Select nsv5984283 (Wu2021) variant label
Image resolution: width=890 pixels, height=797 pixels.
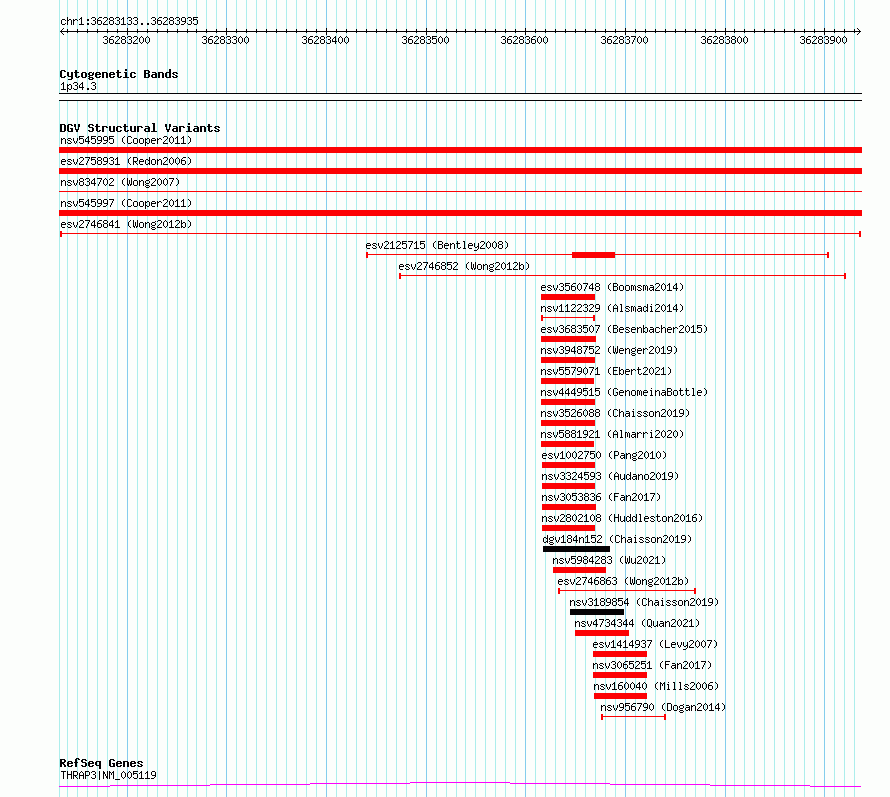tap(610, 560)
